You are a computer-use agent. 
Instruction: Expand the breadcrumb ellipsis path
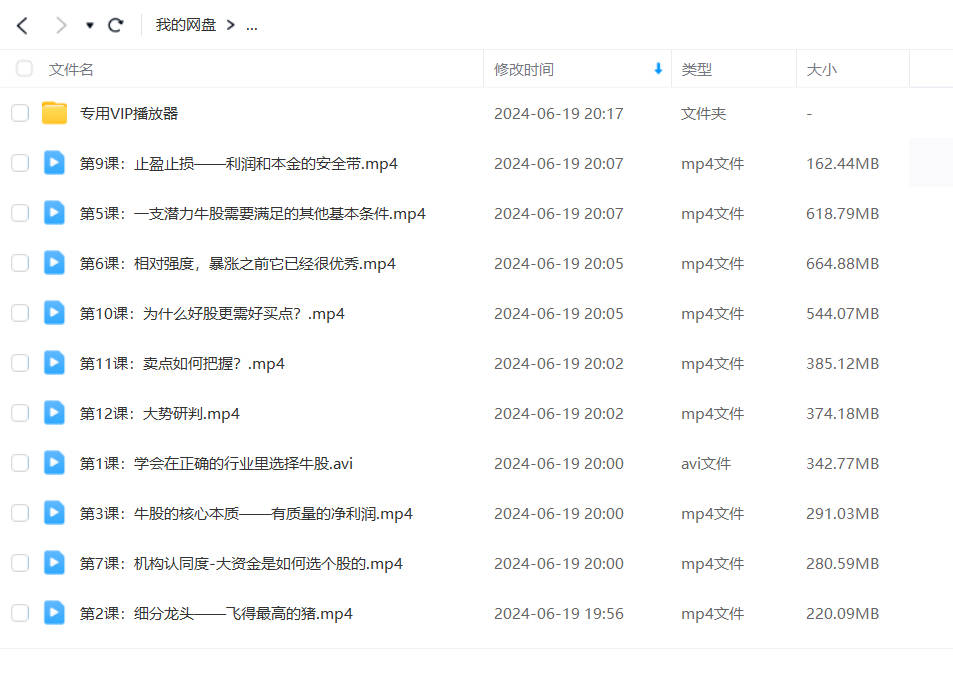[x=252, y=26]
